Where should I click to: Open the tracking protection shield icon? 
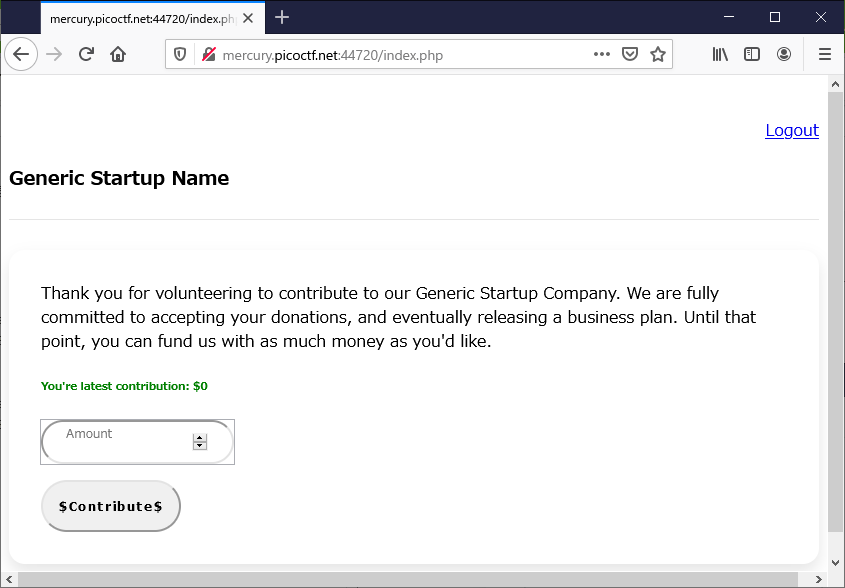[x=181, y=55]
